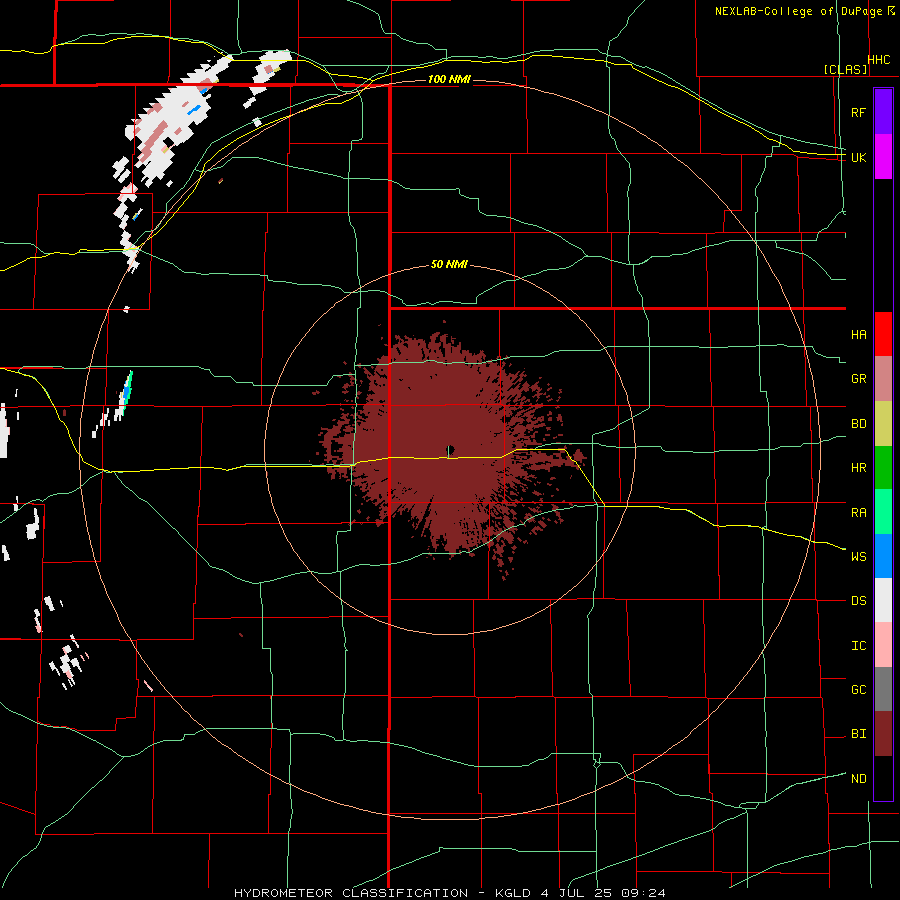Click the BI legend label
The image size is (900, 900).
coord(858,734)
